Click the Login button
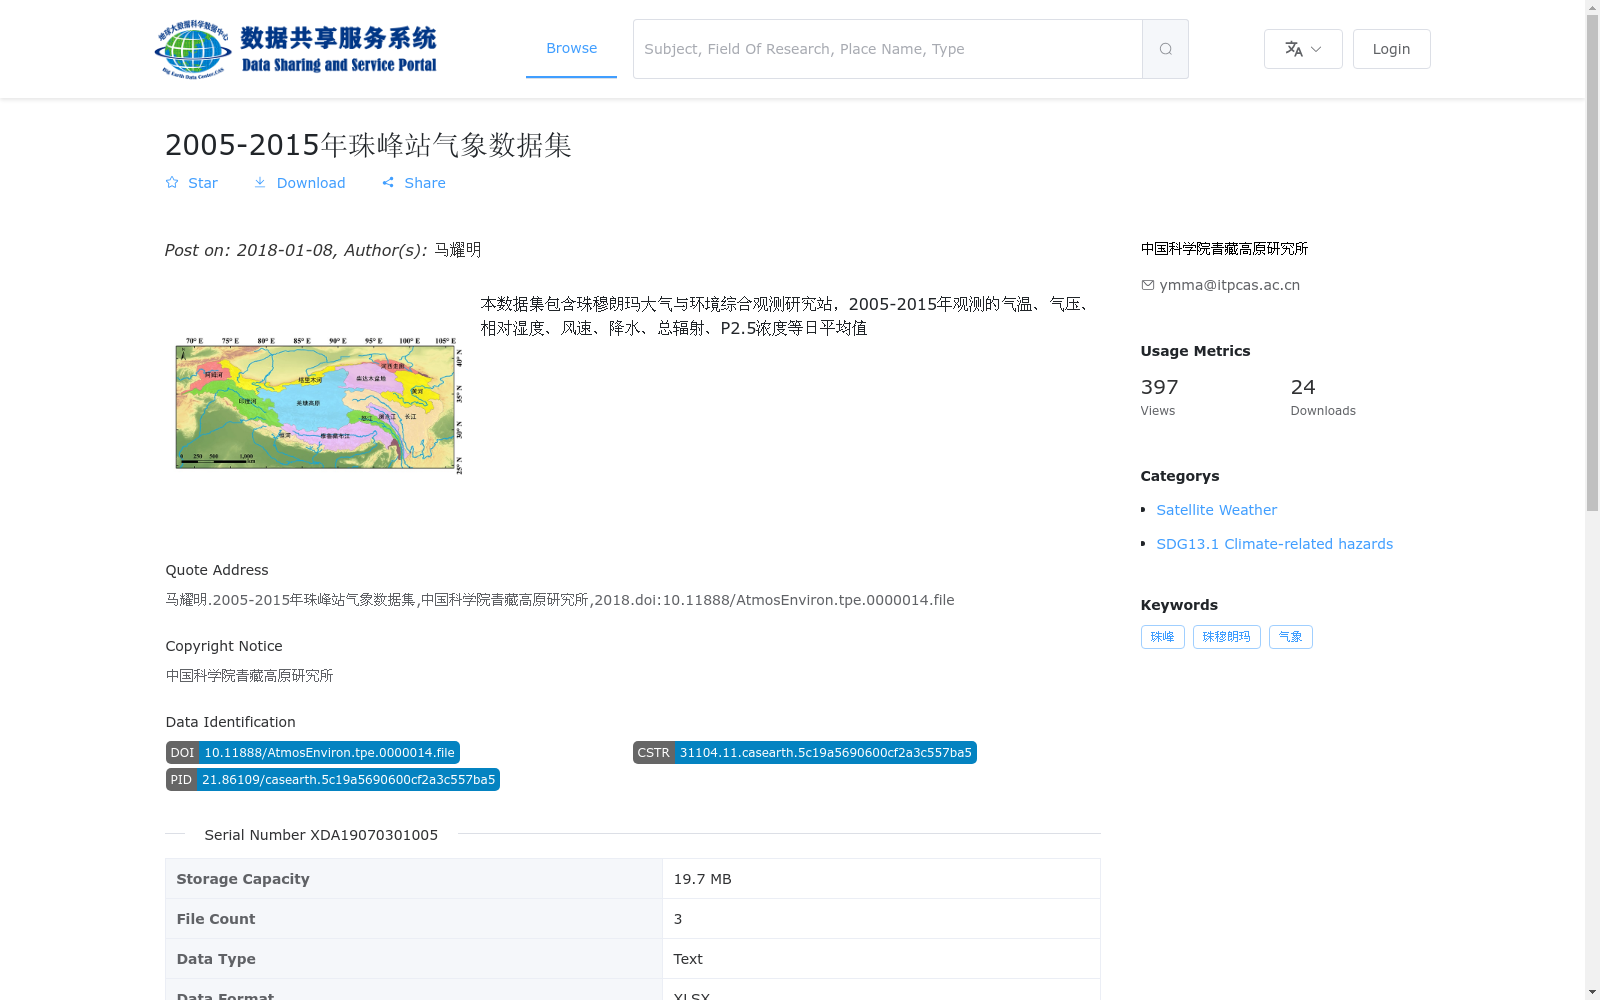Image resolution: width=1600 pixels, height=1000 pixels. [x=1391, y=49]
